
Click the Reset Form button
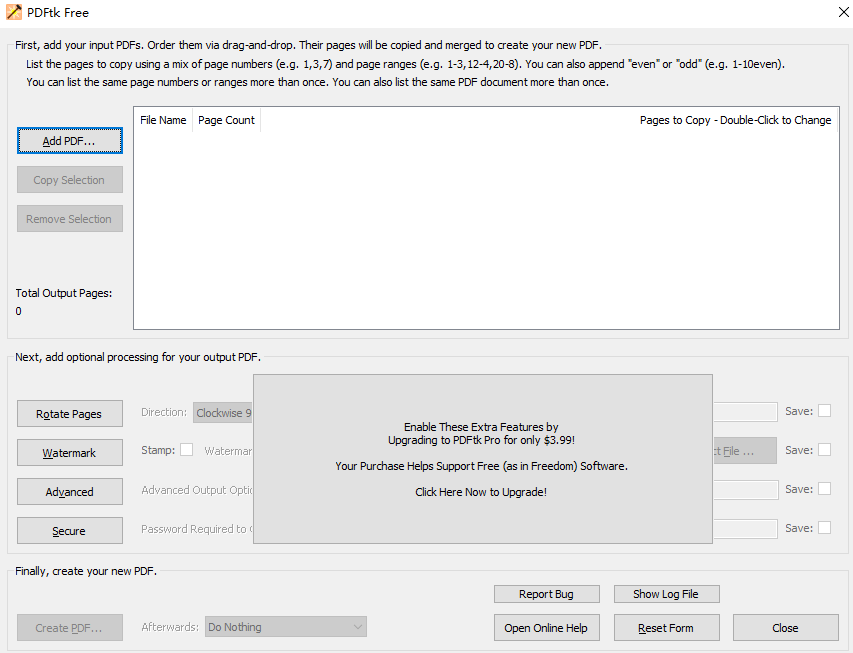(x=666, y=628)
